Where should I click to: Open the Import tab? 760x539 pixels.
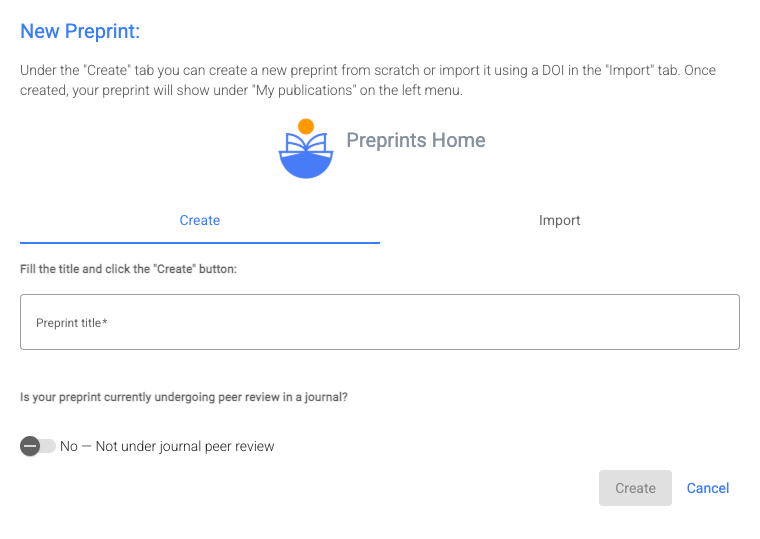pos(560,220)
